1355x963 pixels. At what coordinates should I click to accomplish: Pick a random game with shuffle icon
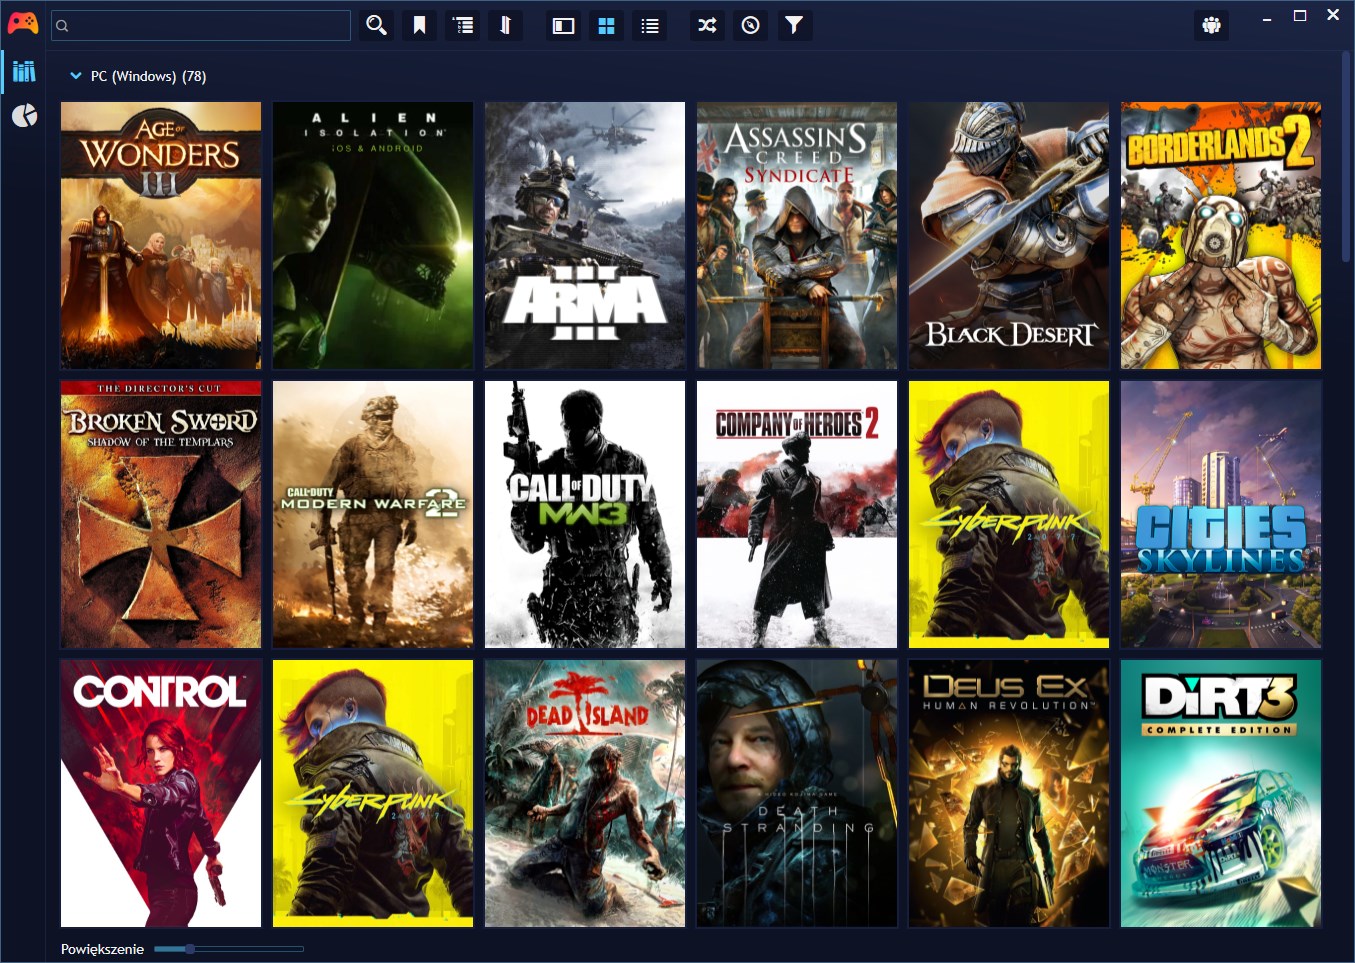708,25
